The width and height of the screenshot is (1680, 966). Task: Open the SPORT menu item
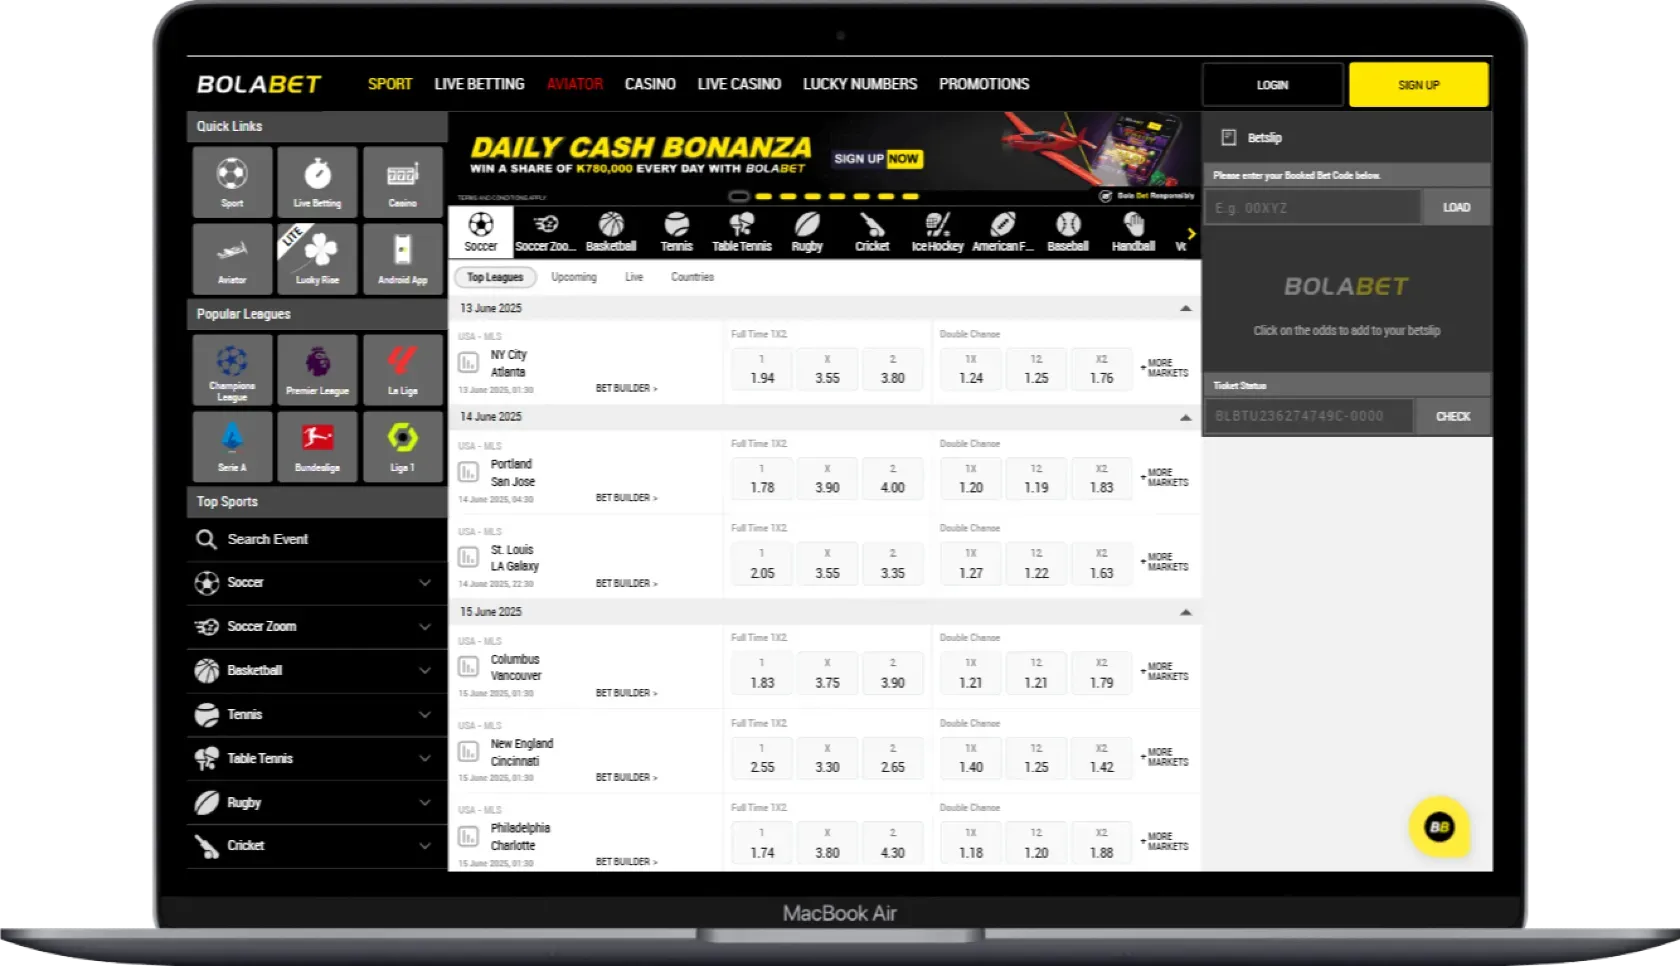(x=390, y=84)
